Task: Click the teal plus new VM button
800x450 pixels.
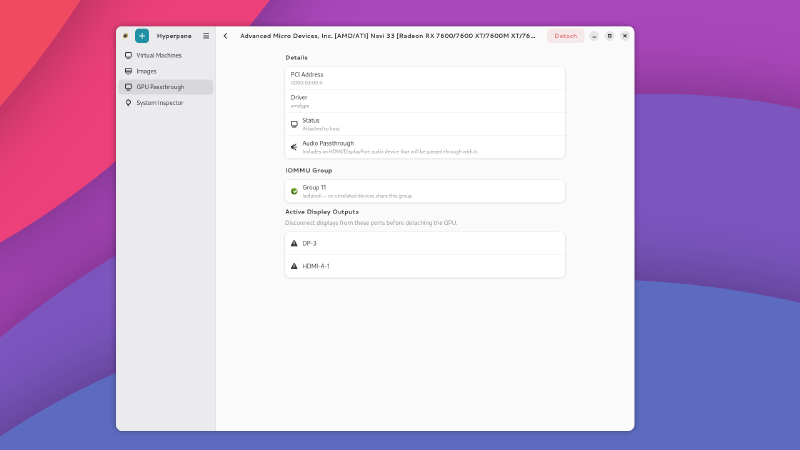Action: [x=141, y=35]
